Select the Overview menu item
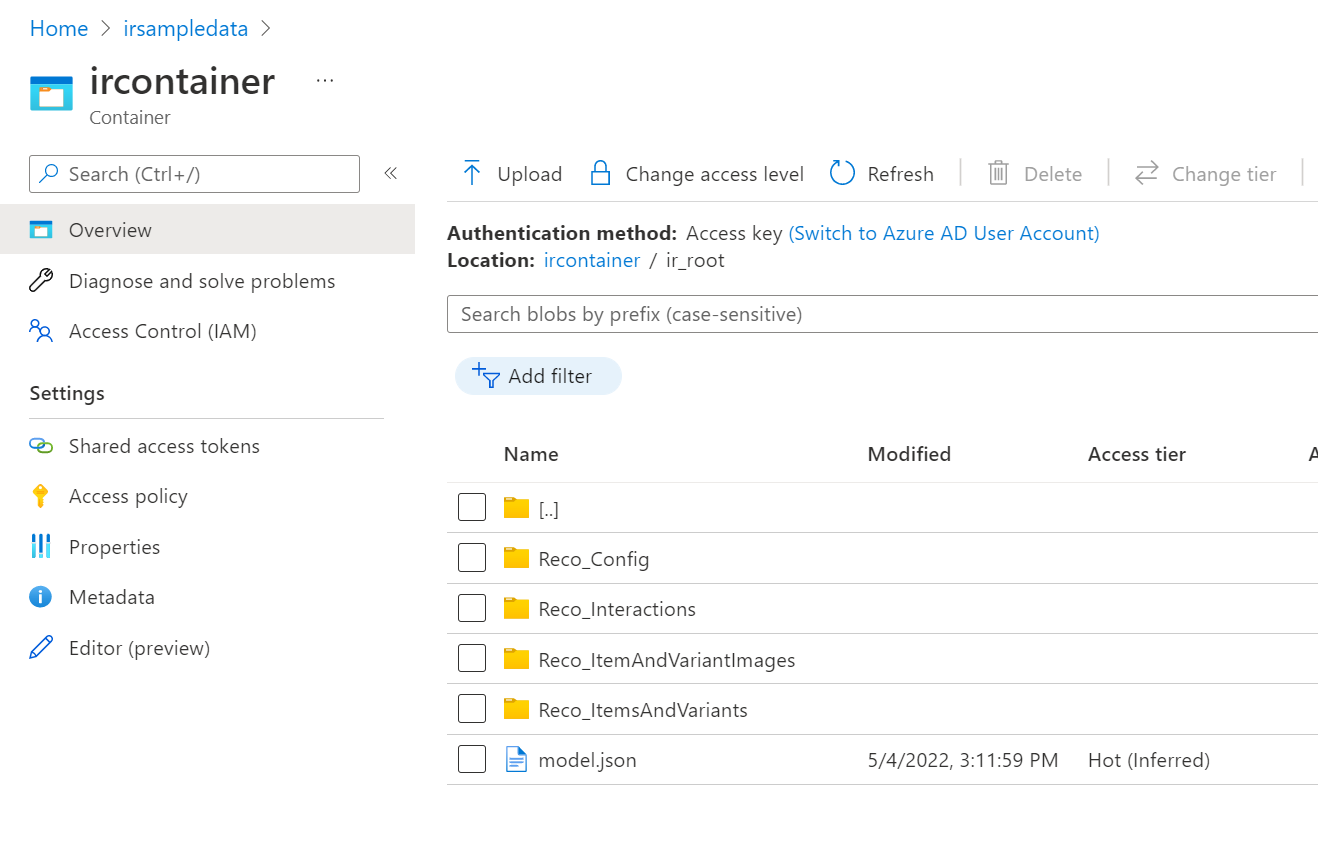 pyautogui.click(x=110, y=230)
